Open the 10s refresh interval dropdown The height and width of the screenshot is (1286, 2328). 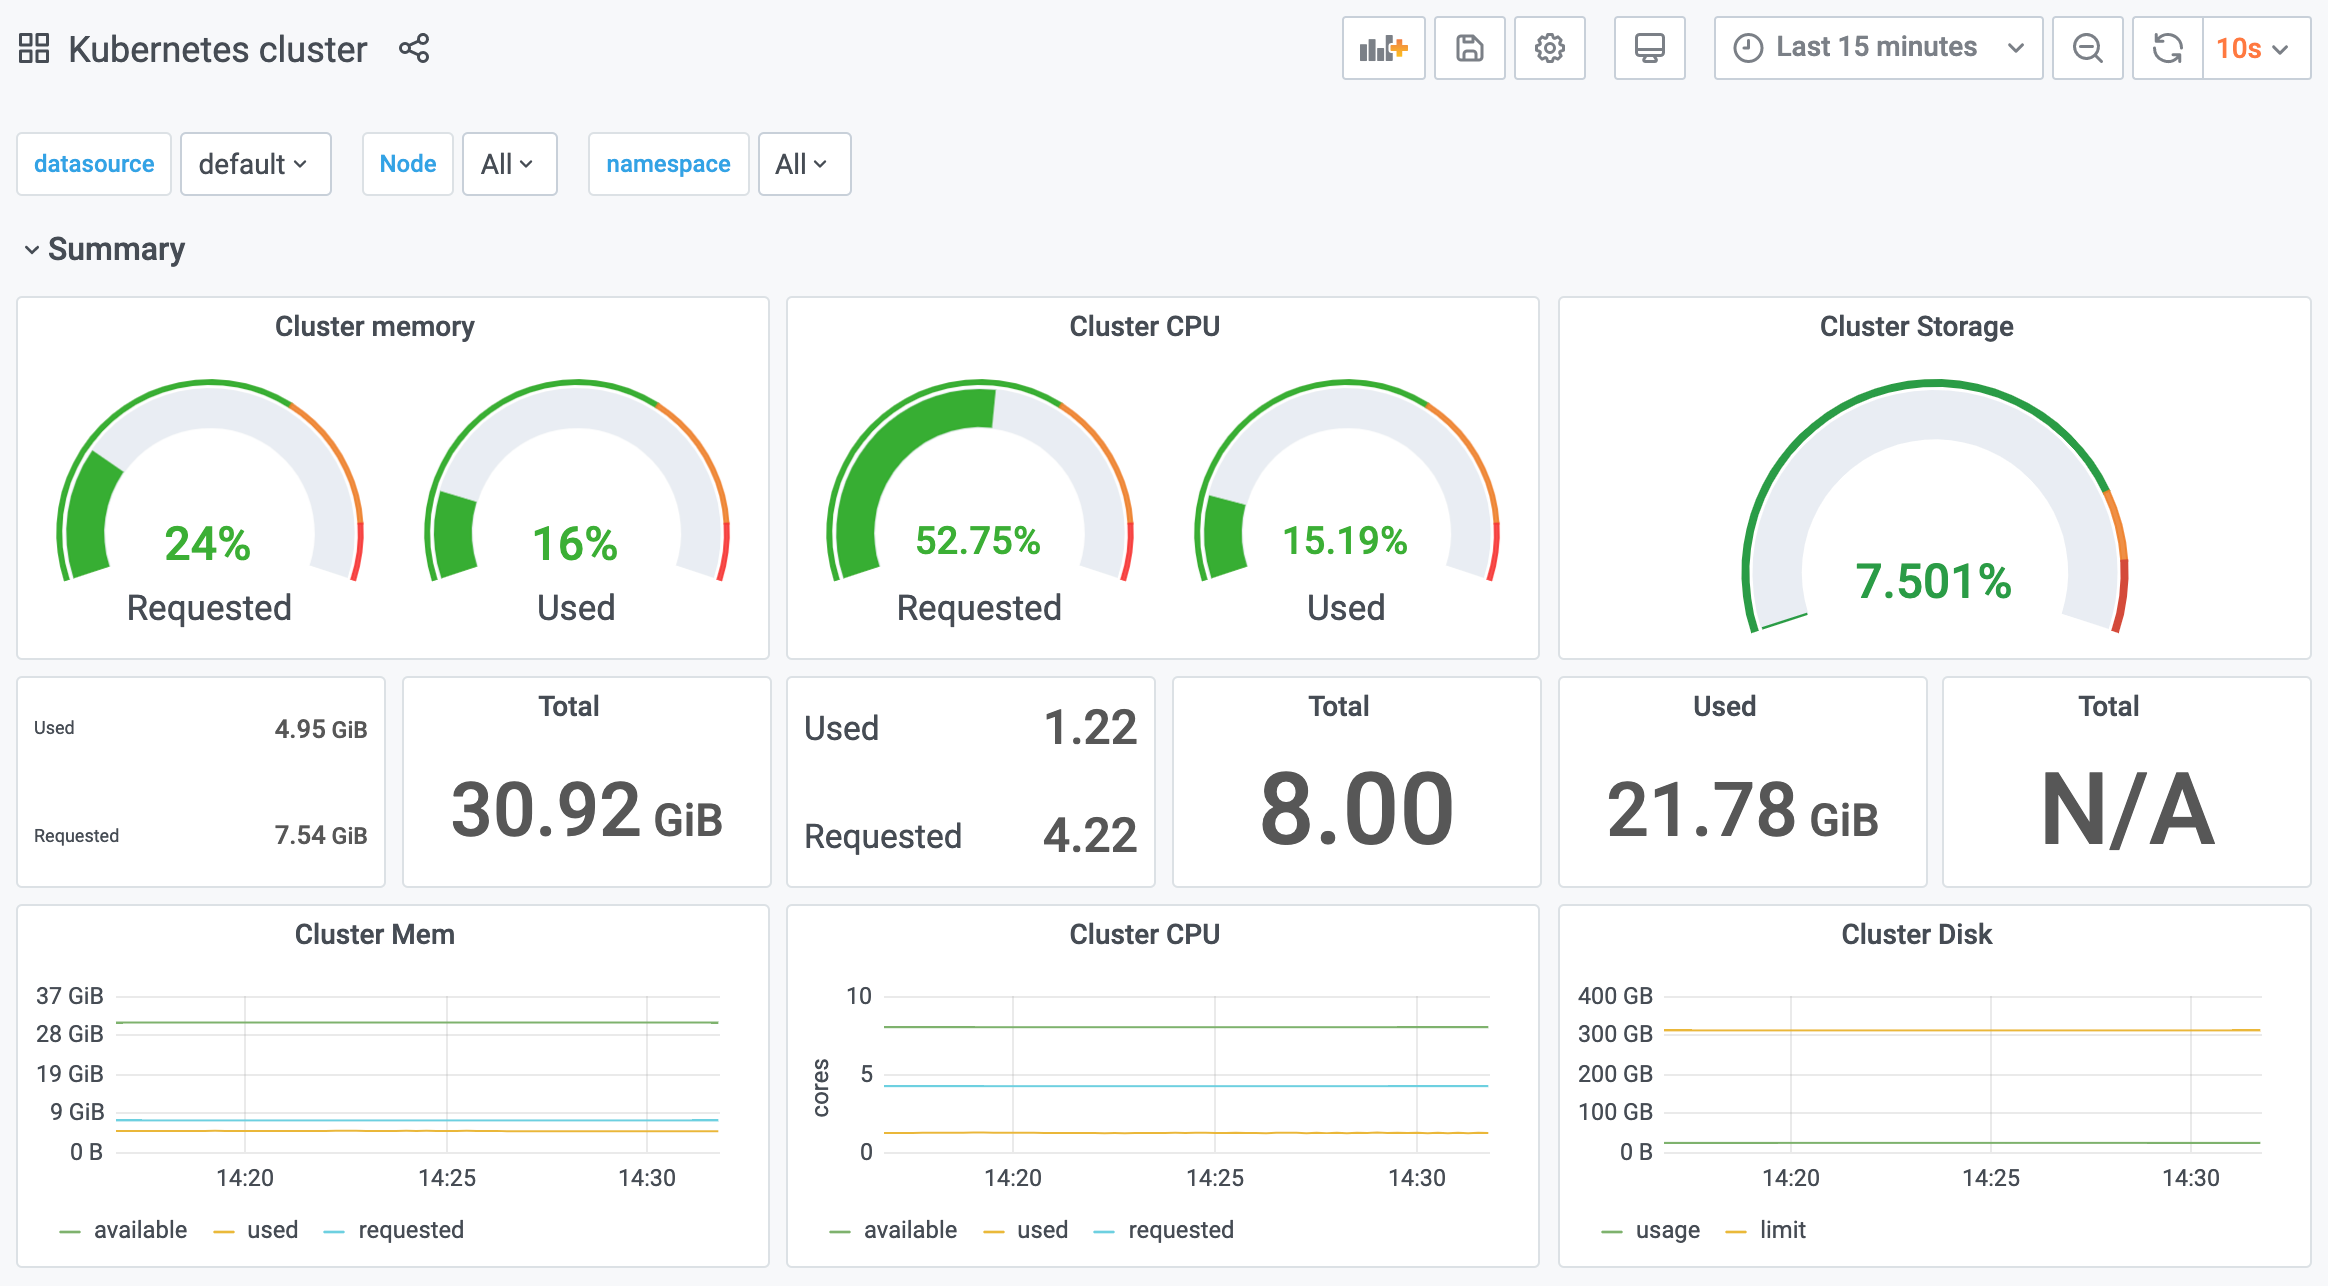pos(2256,48)
